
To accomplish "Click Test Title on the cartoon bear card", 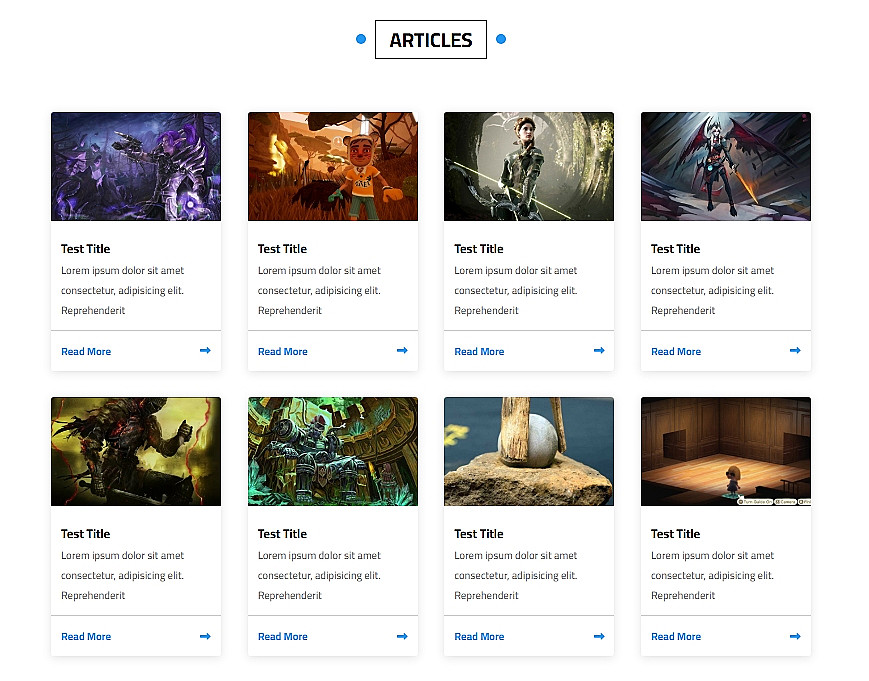I will pyautogui.click(x=282, y=249).
